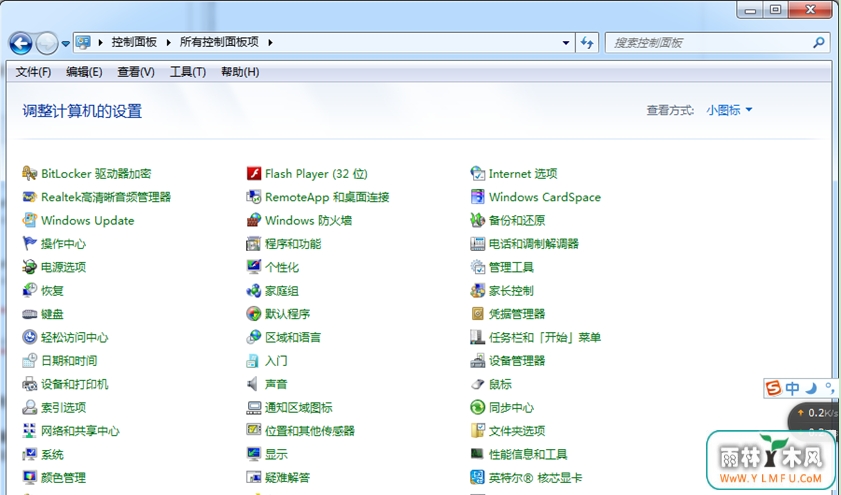Toggle the Sogou punctuation mode button
This screenshot has height=495, width=841.
(830, 388)
